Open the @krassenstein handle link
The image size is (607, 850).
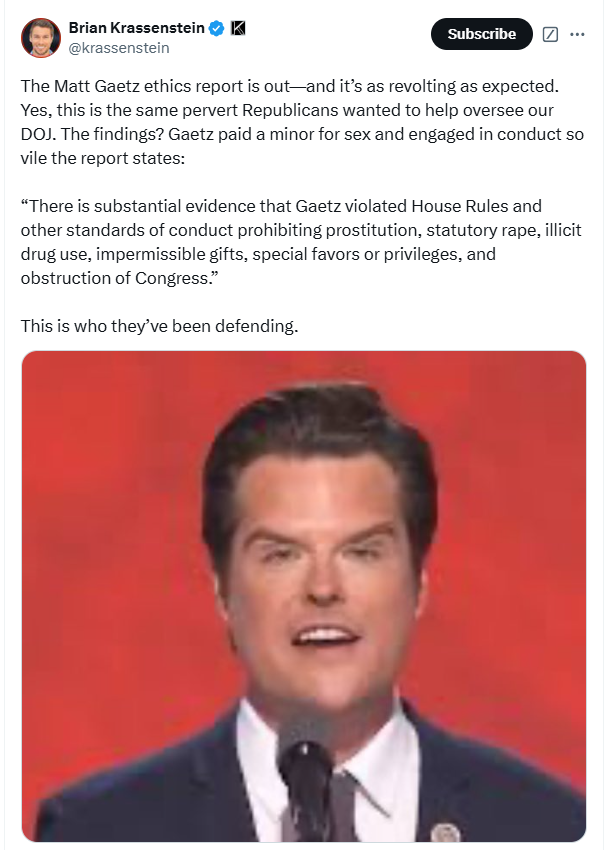(119, 48)
